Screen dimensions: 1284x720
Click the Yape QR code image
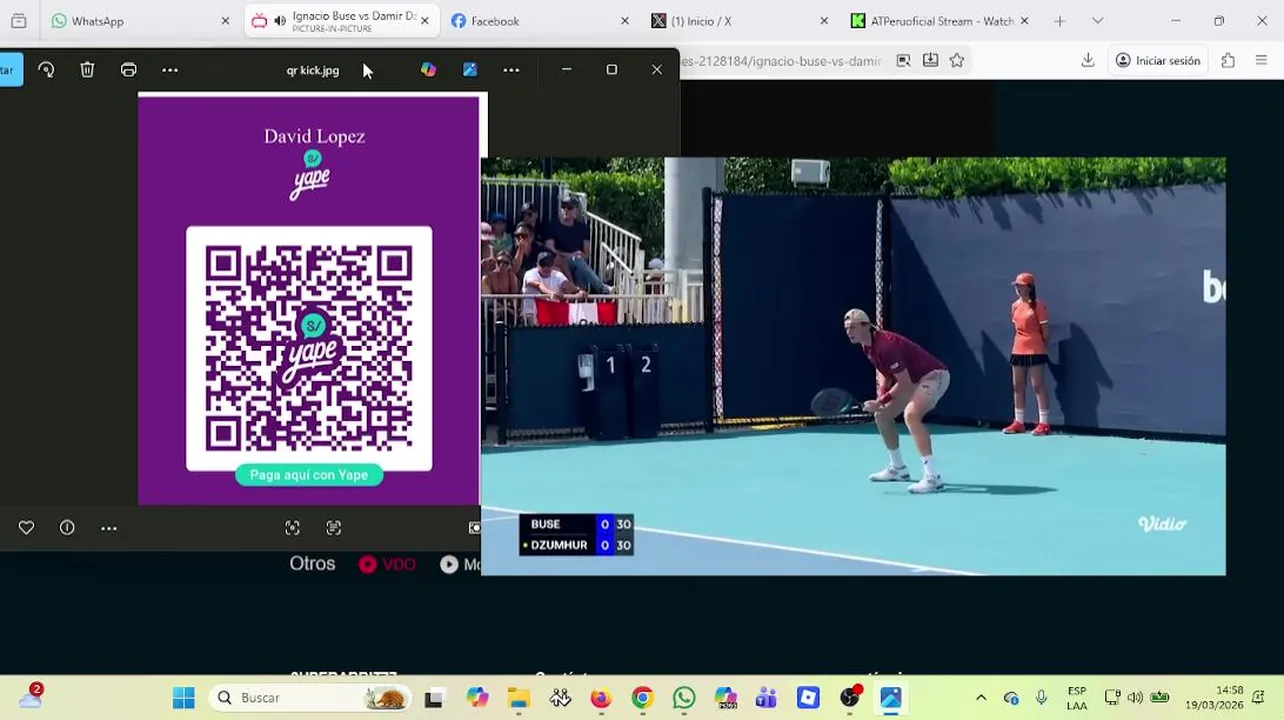click(309, 348)
